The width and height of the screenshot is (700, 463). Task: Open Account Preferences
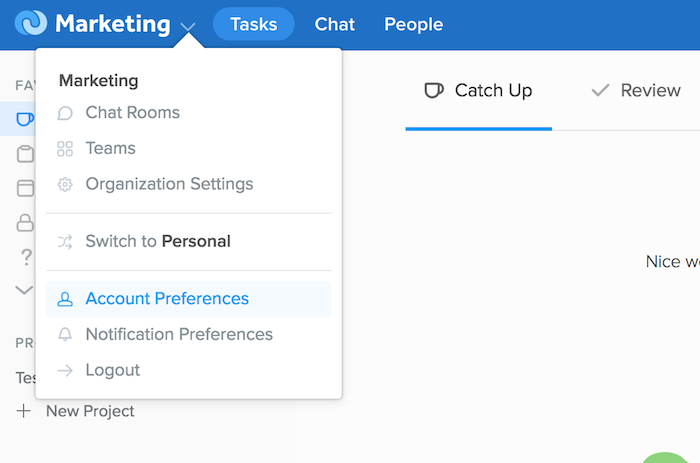coord(189,299)
